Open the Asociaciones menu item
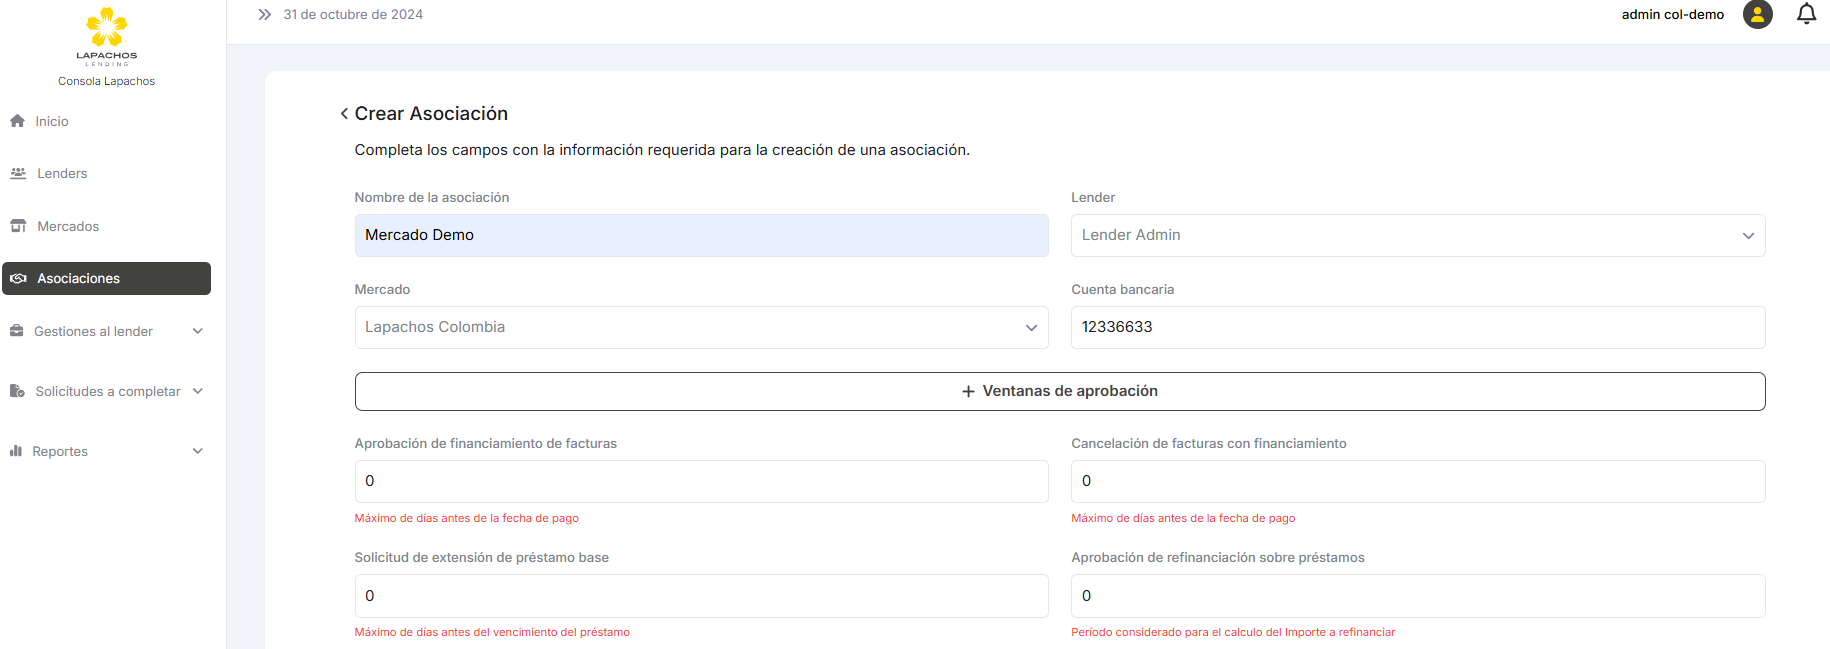 tap(106, 279)
